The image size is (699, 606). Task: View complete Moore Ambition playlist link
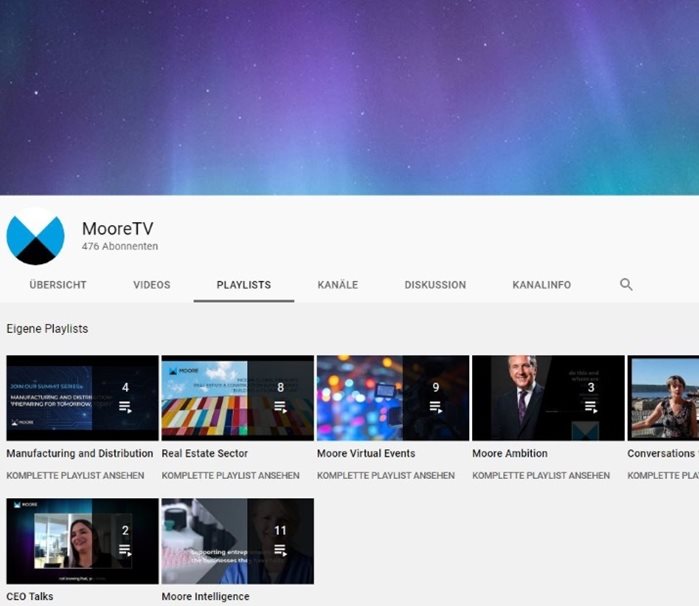point(541,475)
